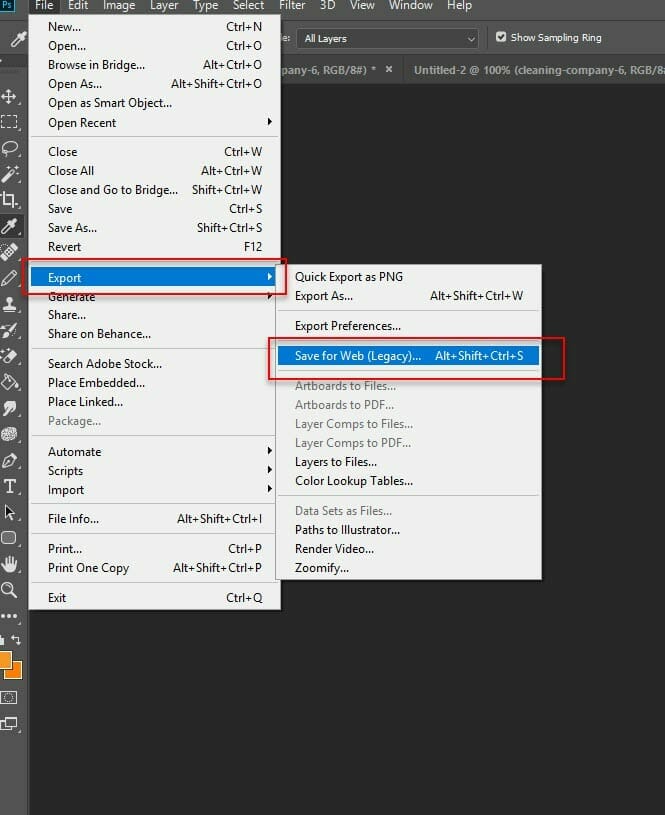Screen dimensions: 665x815
Task: Select the History Brush tool
Action: tap(9, 330)
